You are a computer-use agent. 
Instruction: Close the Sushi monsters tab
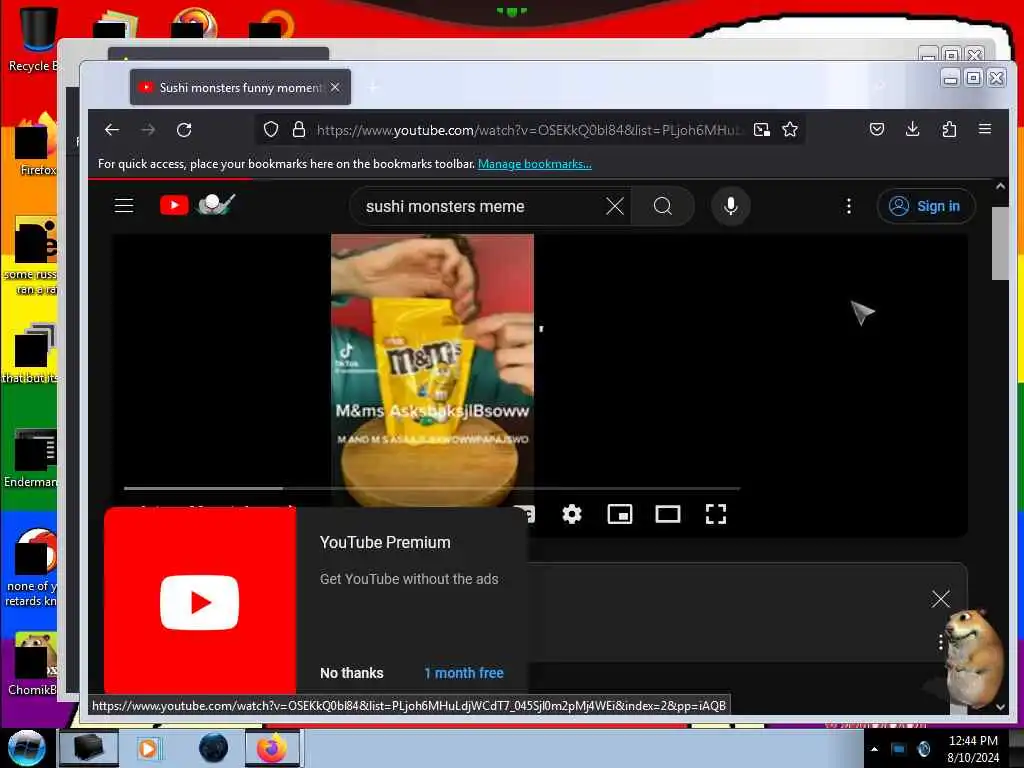pyautogui.click(x=335, y=87)
